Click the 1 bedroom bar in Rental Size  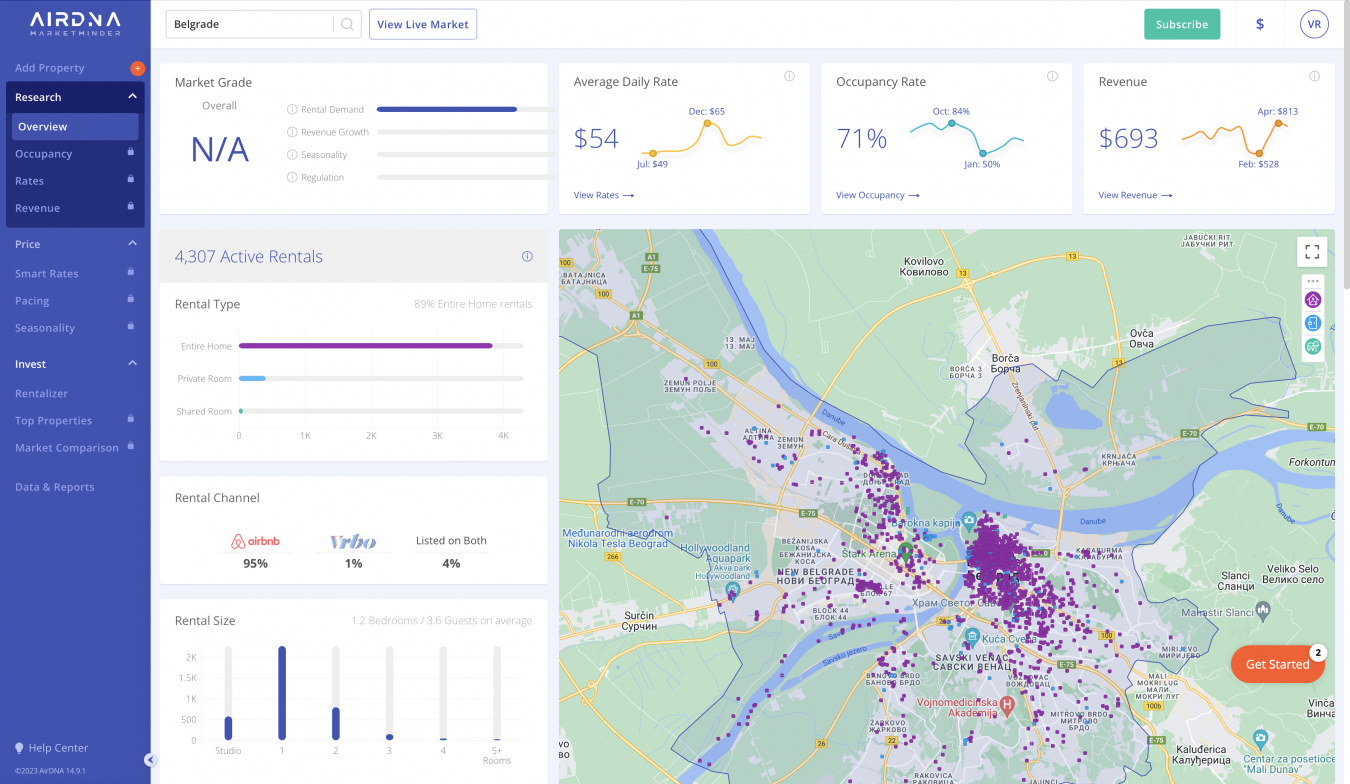282,693
